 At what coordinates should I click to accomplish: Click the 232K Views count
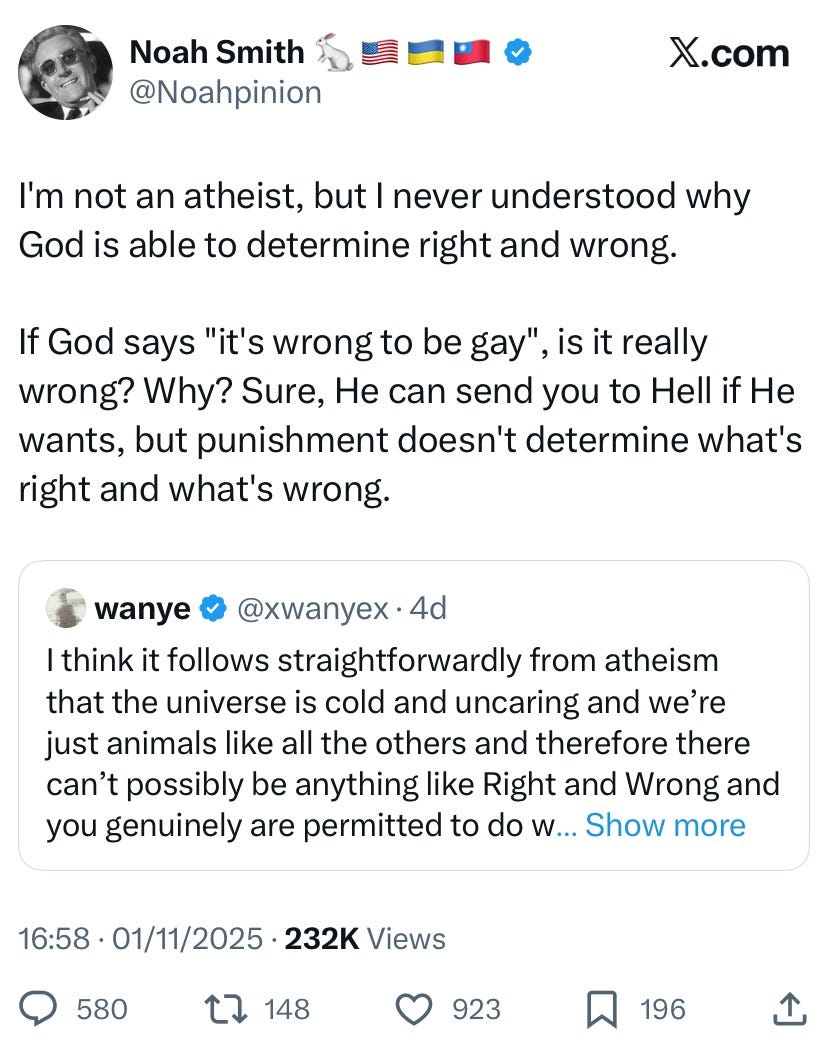coord(365,938)
